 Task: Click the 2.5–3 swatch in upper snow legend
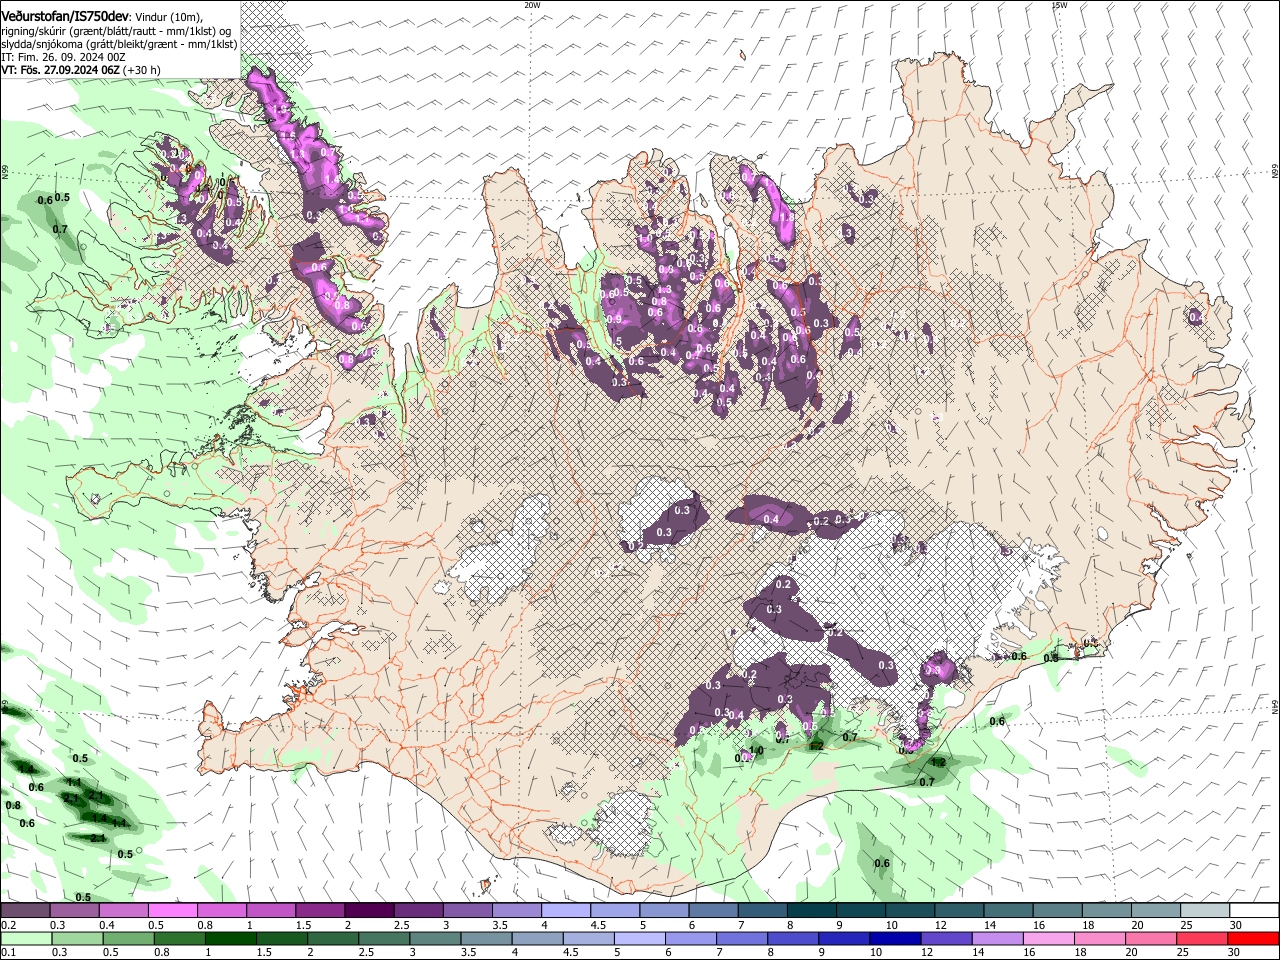[x=418, y=911]
